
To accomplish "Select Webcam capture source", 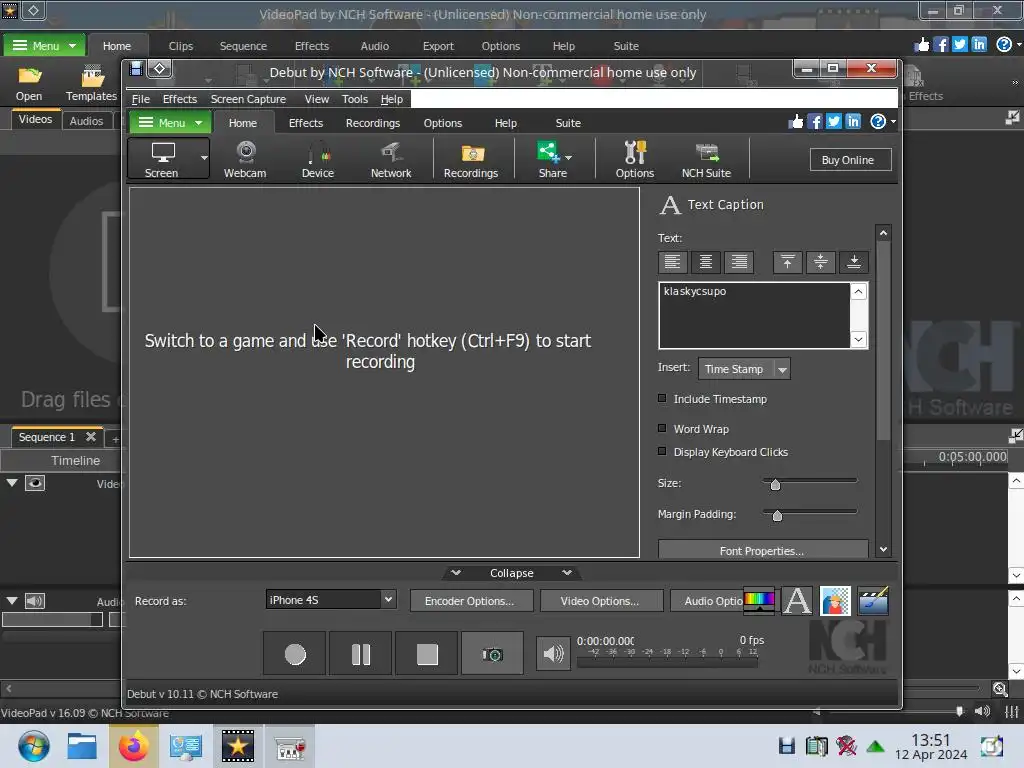I will pos(245,159).
